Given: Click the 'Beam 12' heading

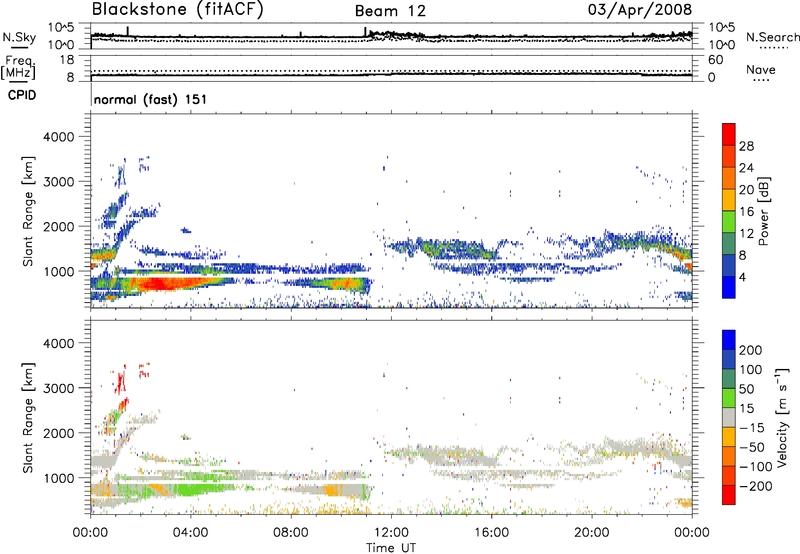Looking at the screenshot, I should point(390,11).
